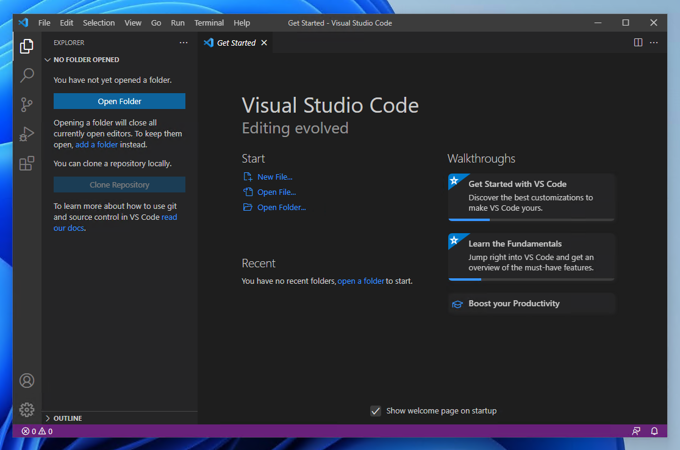The image size is (680, 450).
Task: Click the notifications bell in status bar
Action: pyautogui.click(x=655, y=431)
